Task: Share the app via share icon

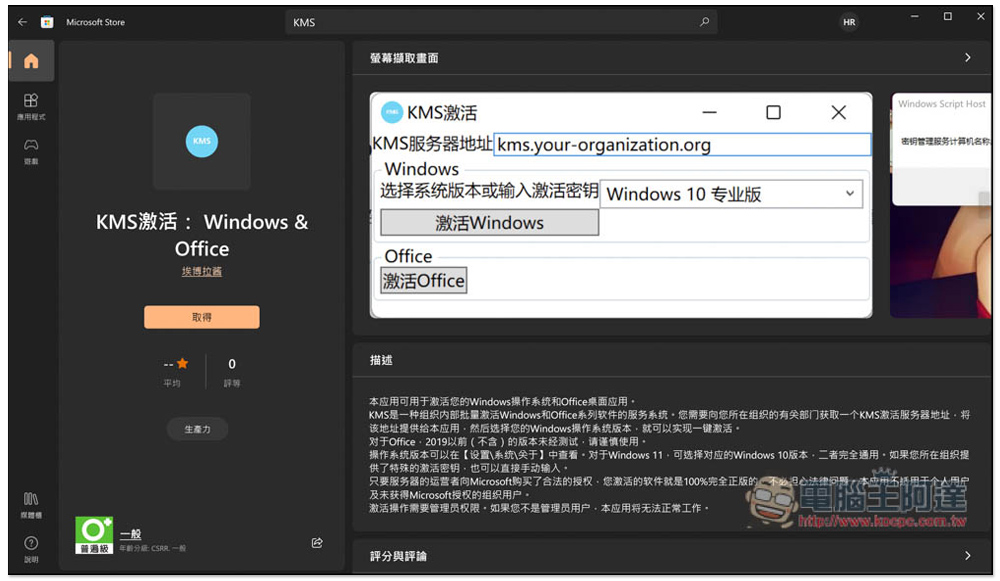Action: pyautogui.click(x=317, y=543)
